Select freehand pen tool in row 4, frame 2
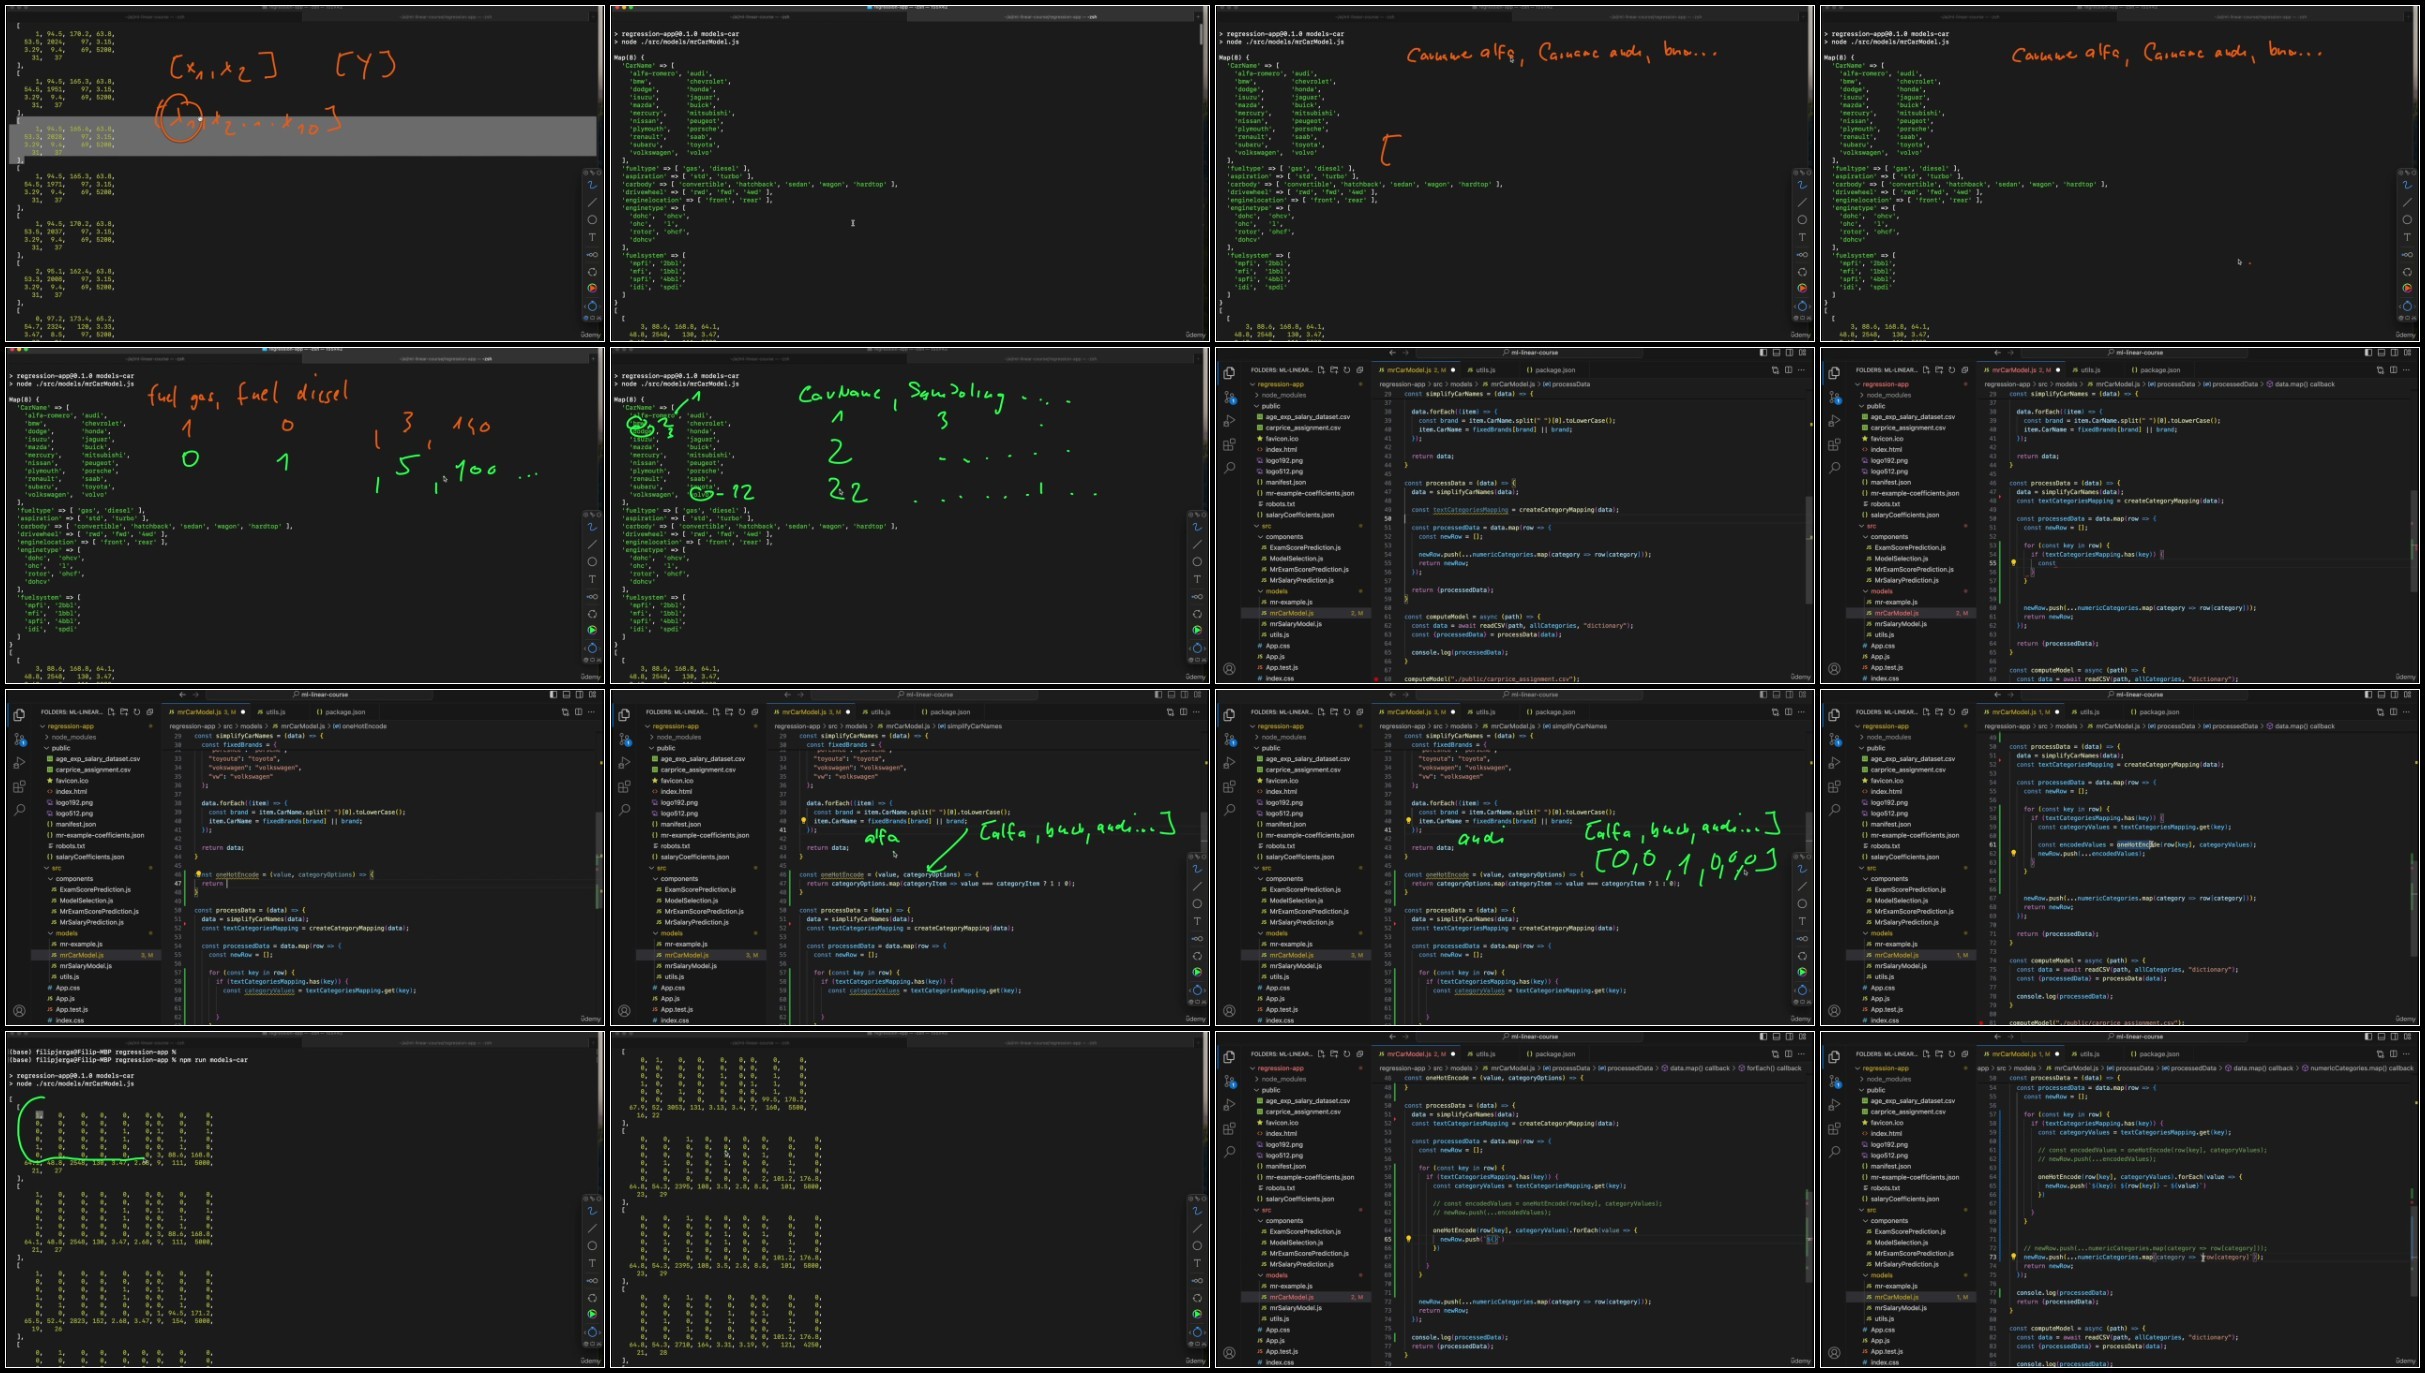2425x1373 pixels. [x=1197, y=1211]
